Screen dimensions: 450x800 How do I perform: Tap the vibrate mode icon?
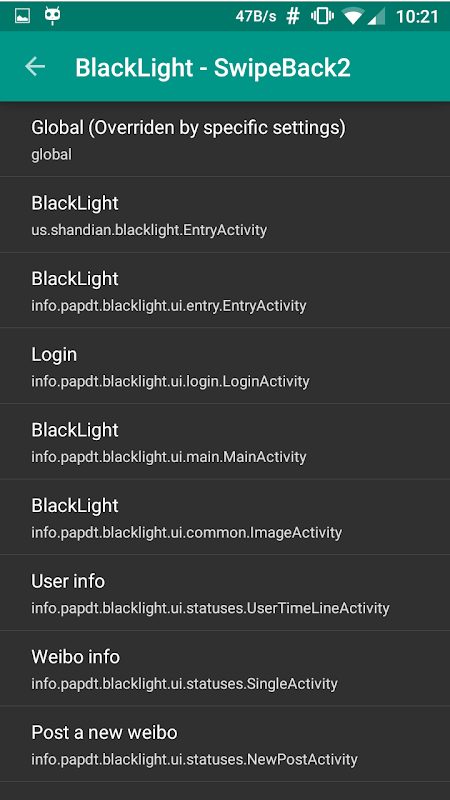pos(322,16)
